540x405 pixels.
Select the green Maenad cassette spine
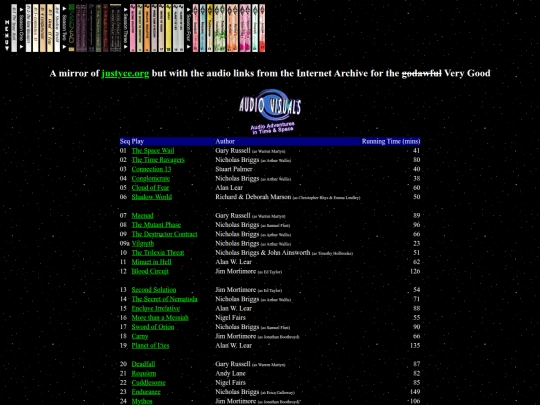71,28
